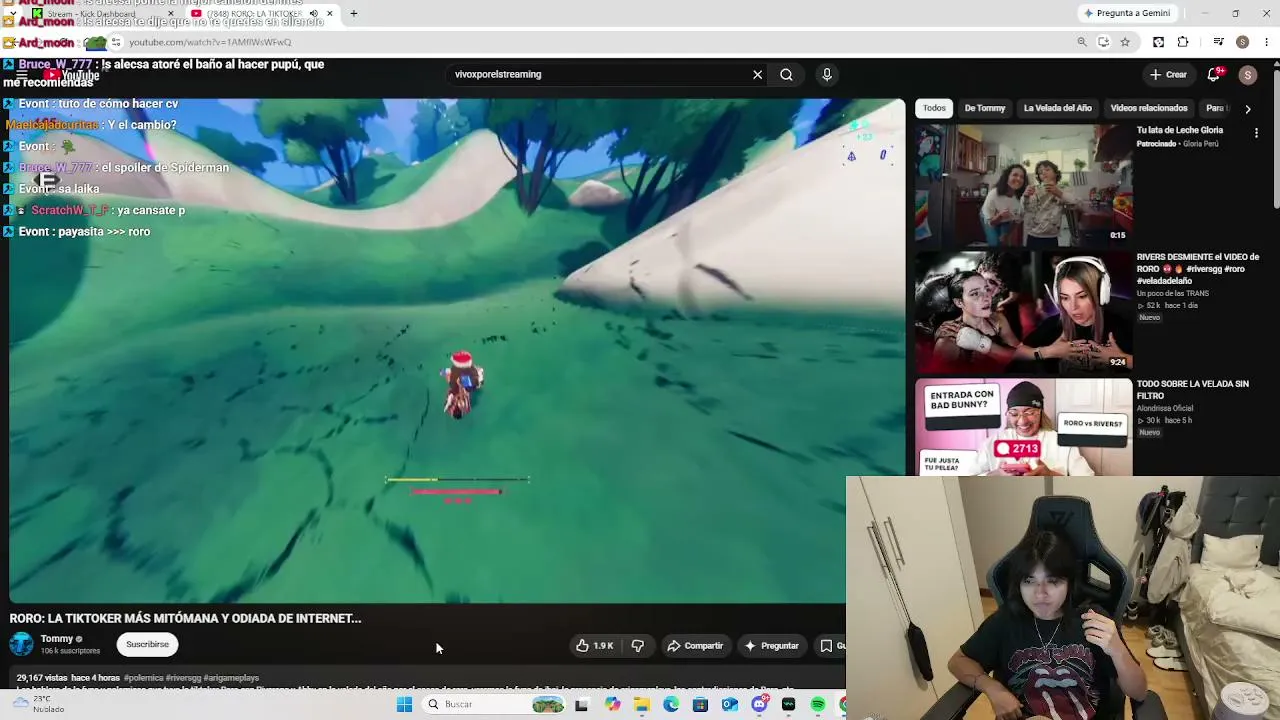The image size is (1280, 720).
Task: Click the taskbar Buscar search box
Action: (494, 705)
